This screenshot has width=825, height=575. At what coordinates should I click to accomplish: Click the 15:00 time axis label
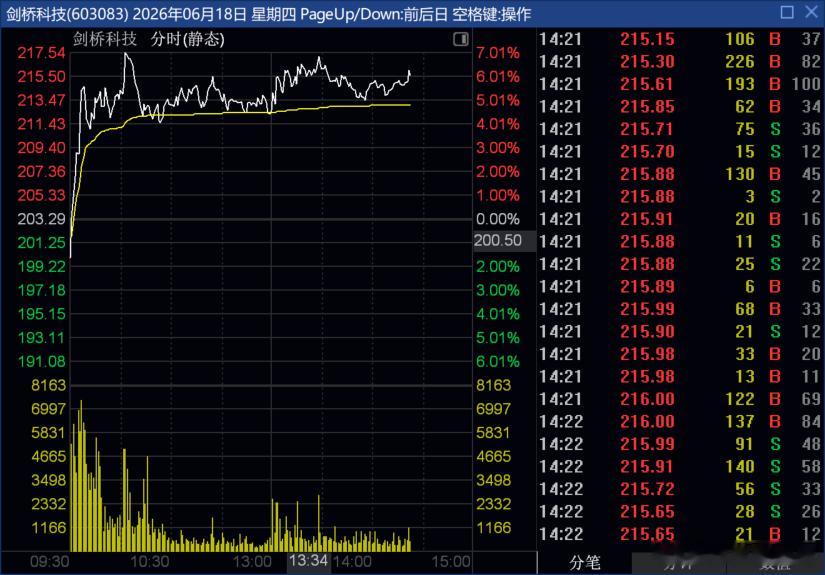pyautogui.click(x=450, y=562)
